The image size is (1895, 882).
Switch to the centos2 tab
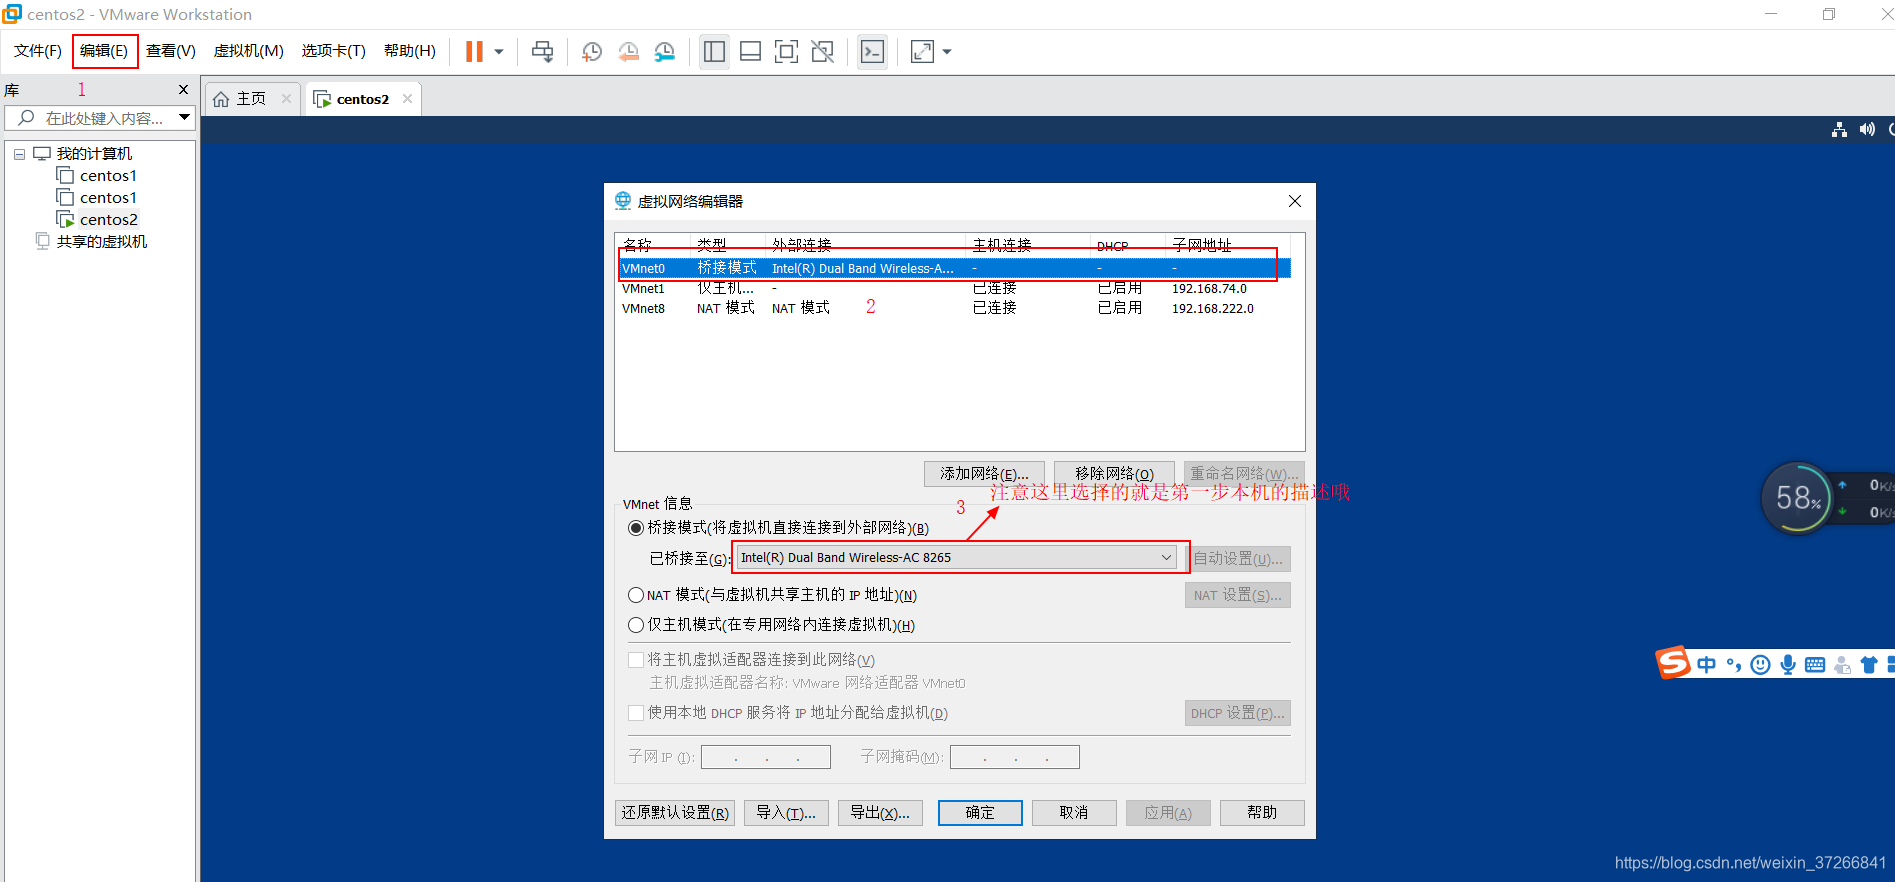(362, 99)
